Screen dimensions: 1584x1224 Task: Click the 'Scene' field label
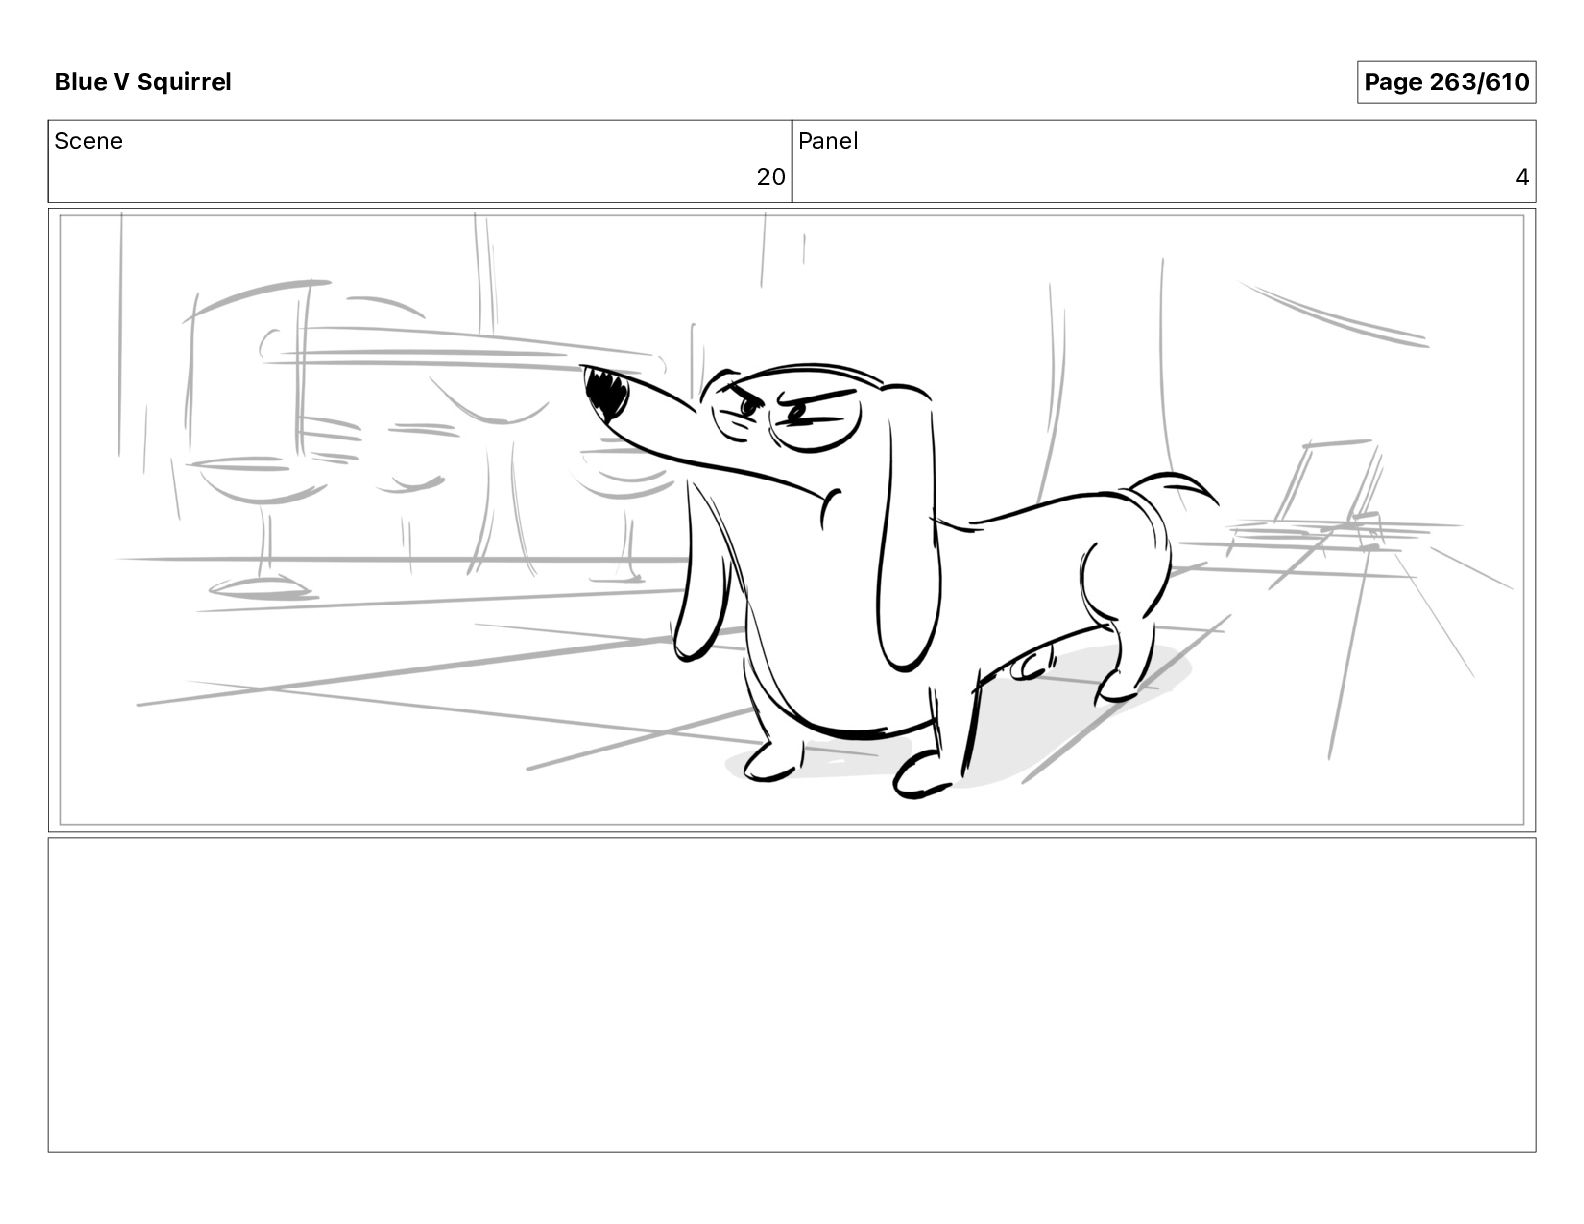89,141
